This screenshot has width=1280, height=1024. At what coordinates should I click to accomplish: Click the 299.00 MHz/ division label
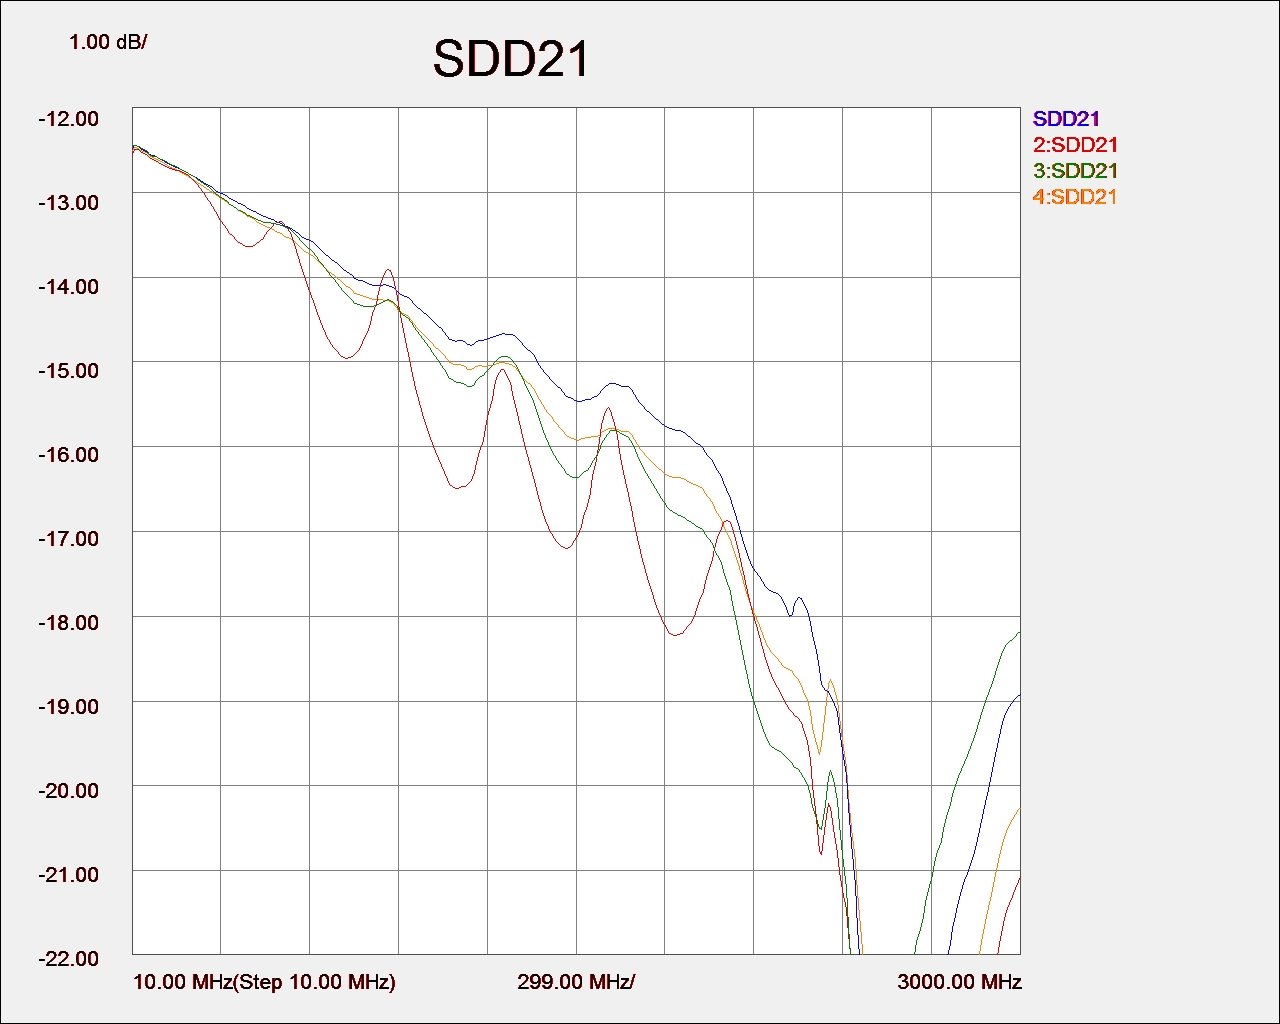(576, 982)
